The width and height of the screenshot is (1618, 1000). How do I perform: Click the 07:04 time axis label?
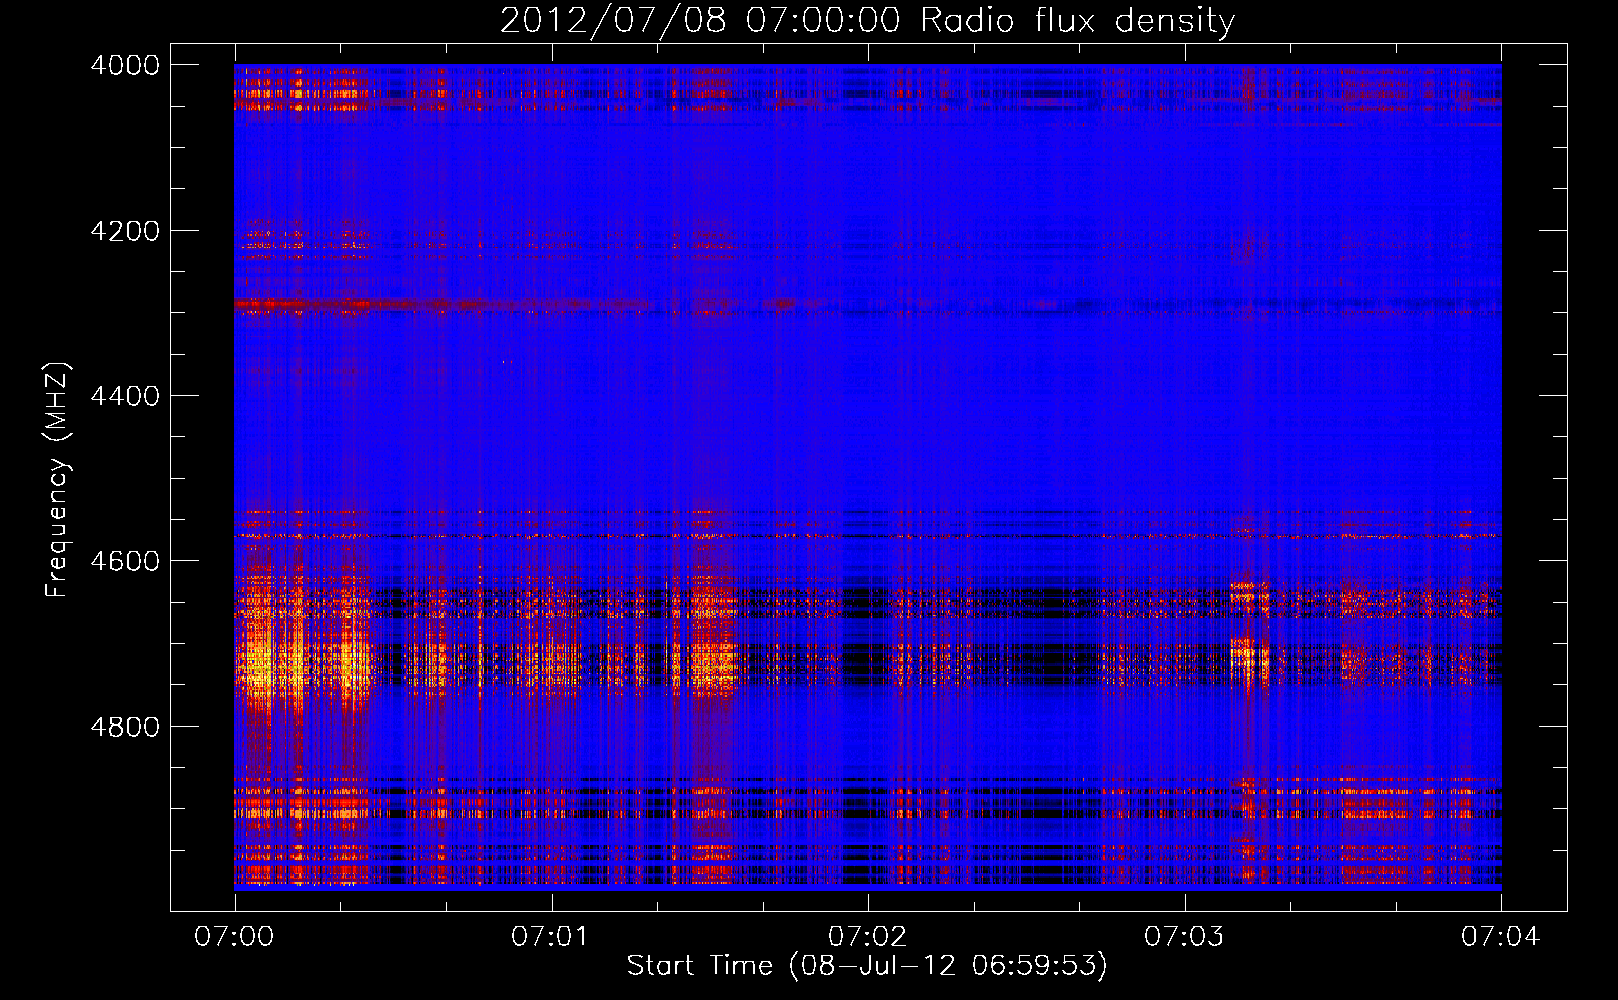1501,937
